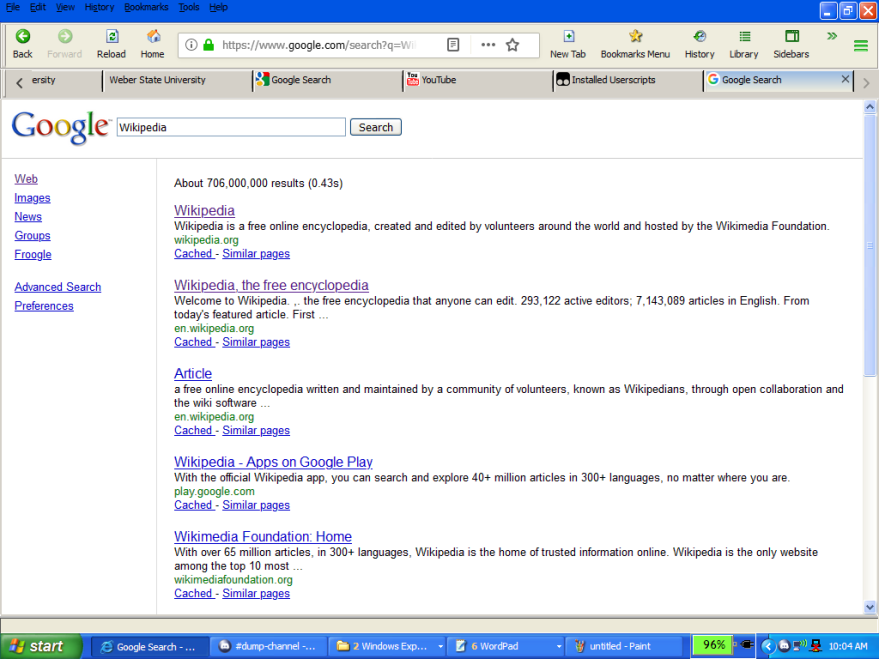Open Similar pages under play.google.com result
Screen dimensions: 879x659
click(256, 505)
